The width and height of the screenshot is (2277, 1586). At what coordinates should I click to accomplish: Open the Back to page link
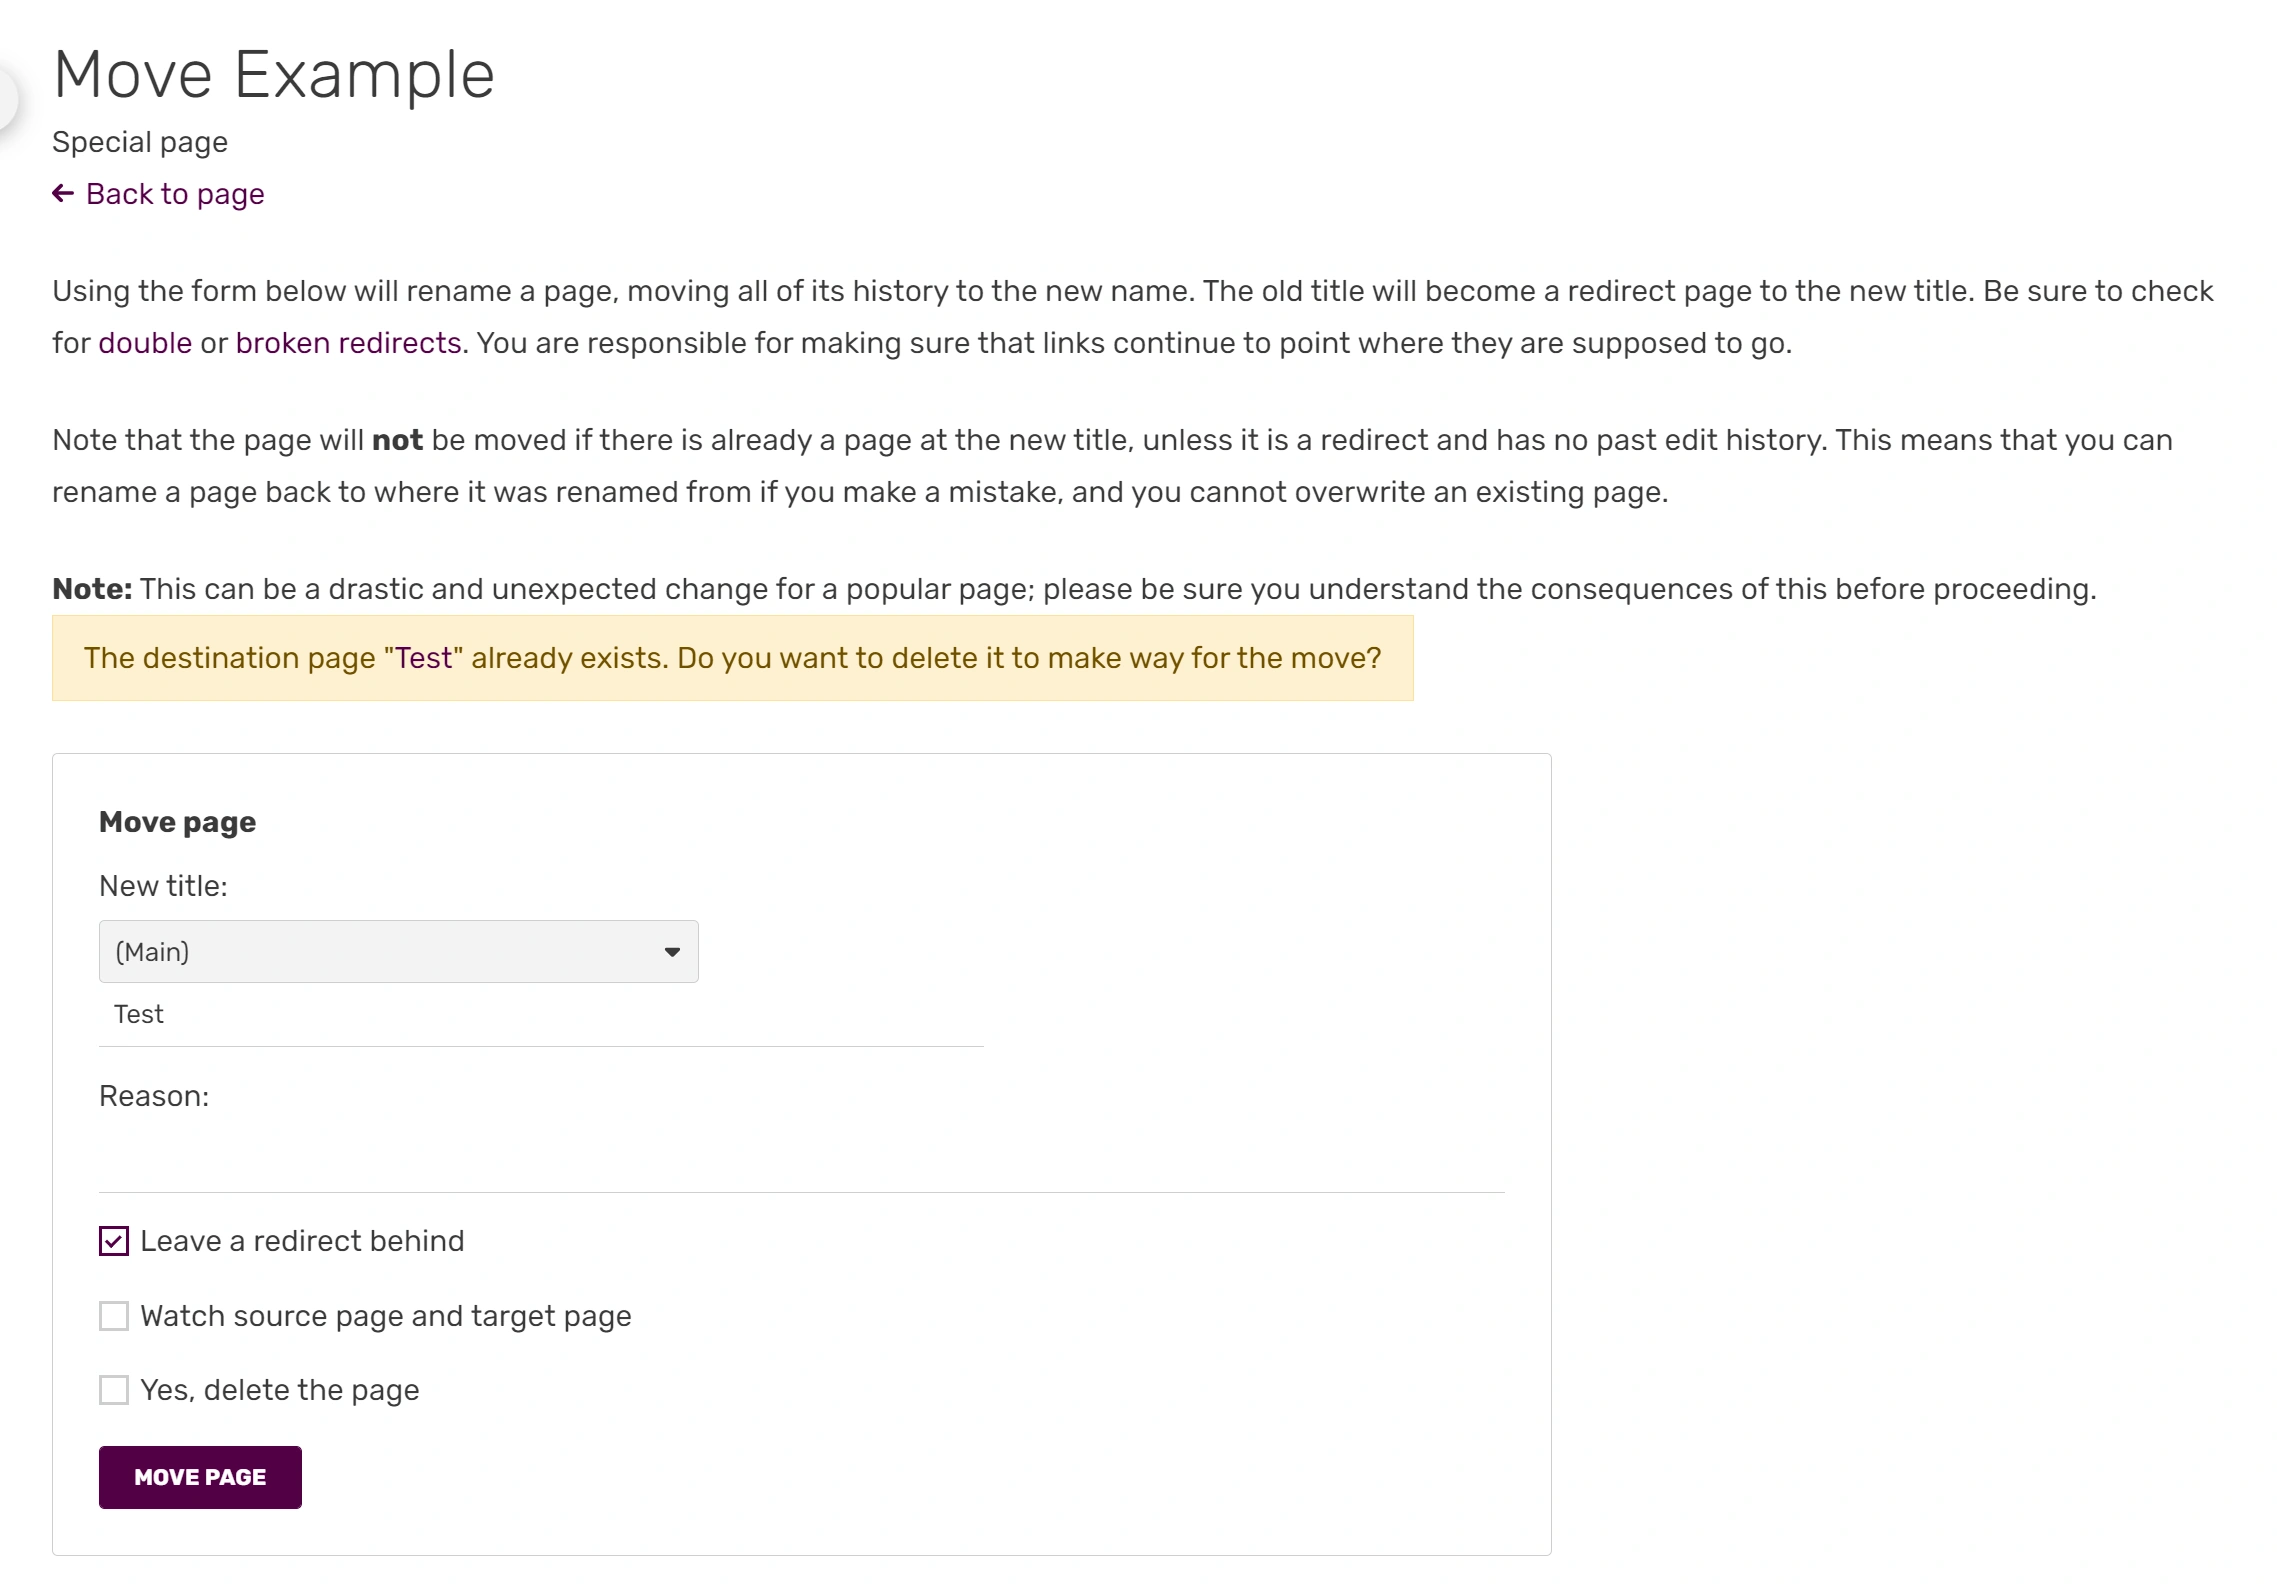[x=175, y=194]
